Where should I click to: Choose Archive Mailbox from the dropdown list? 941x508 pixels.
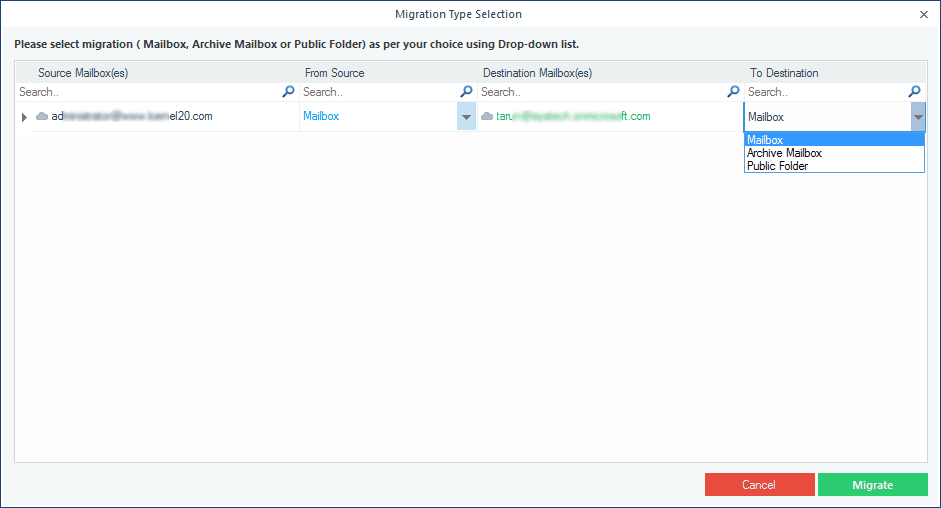tap(834, 153)
